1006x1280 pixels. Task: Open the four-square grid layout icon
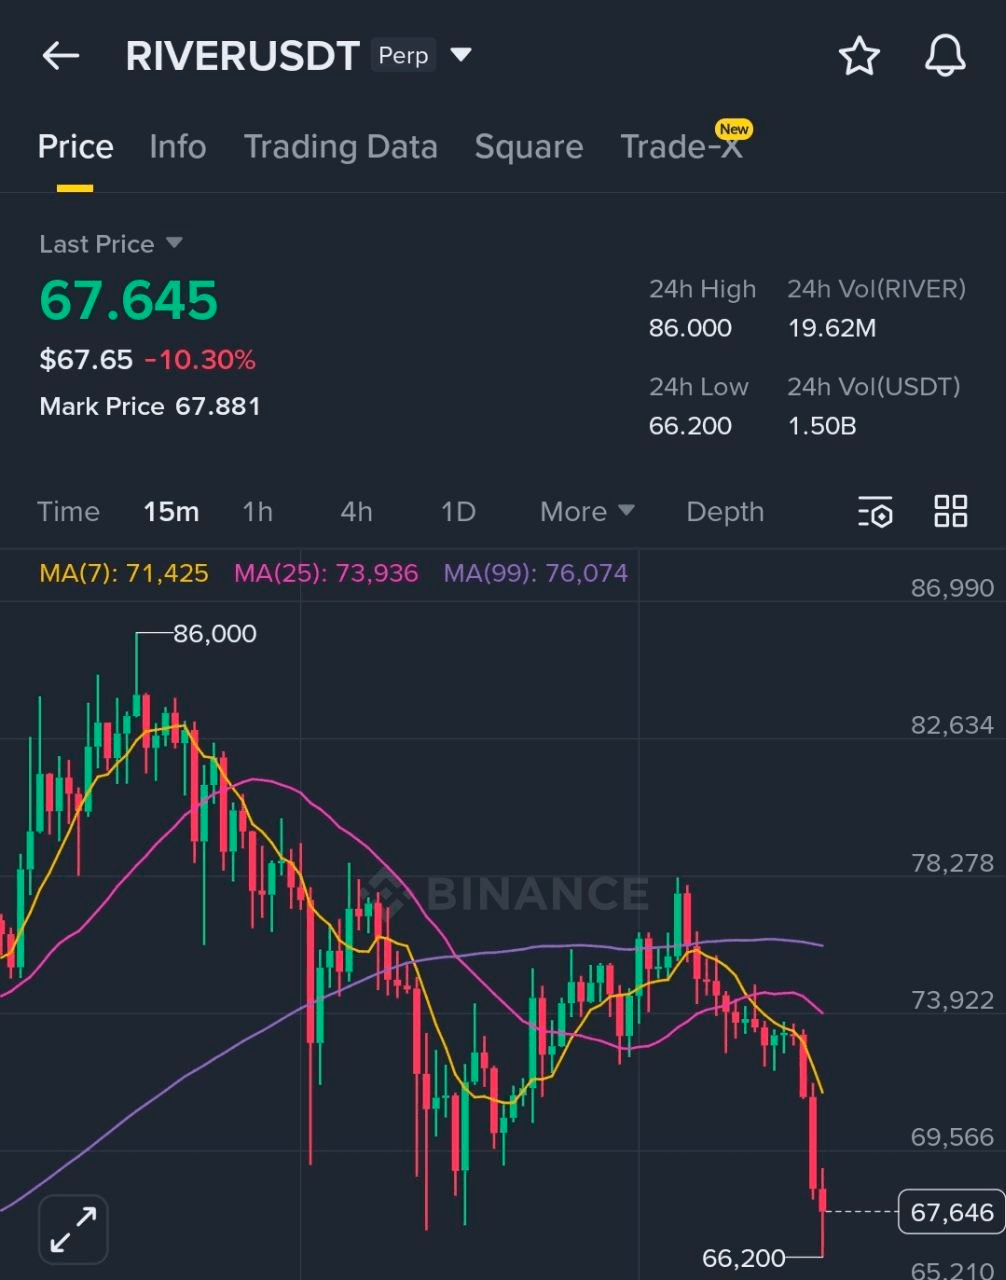coord(950,511)
